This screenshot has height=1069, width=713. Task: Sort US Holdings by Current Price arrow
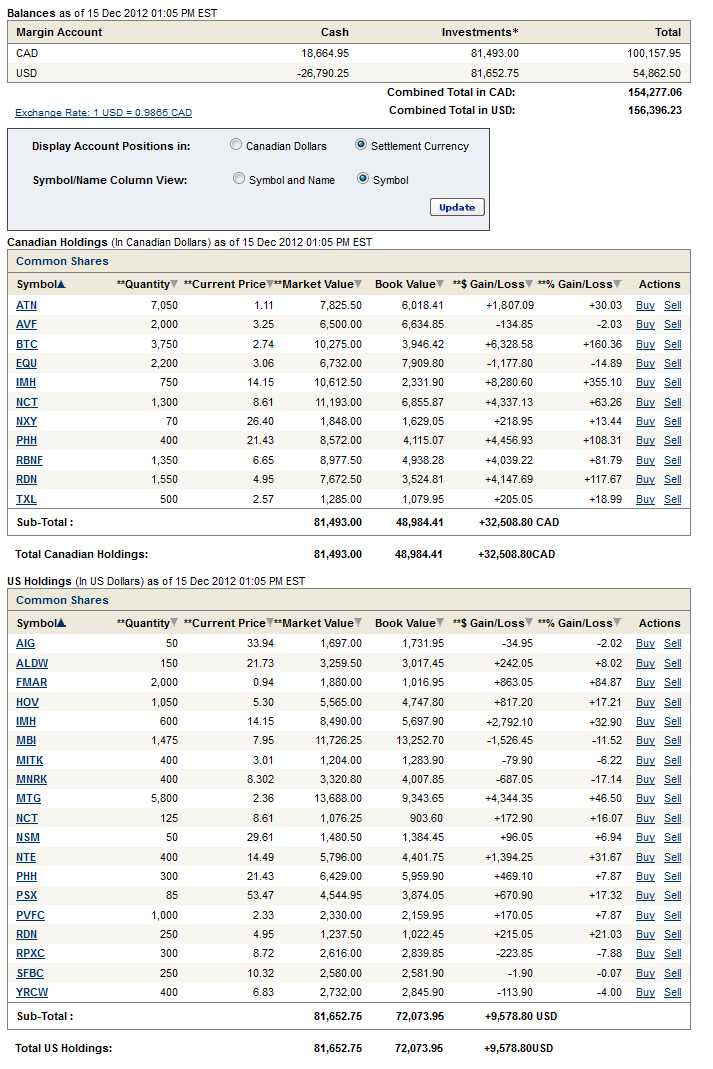pyautogui.click(x=270, y=624)
